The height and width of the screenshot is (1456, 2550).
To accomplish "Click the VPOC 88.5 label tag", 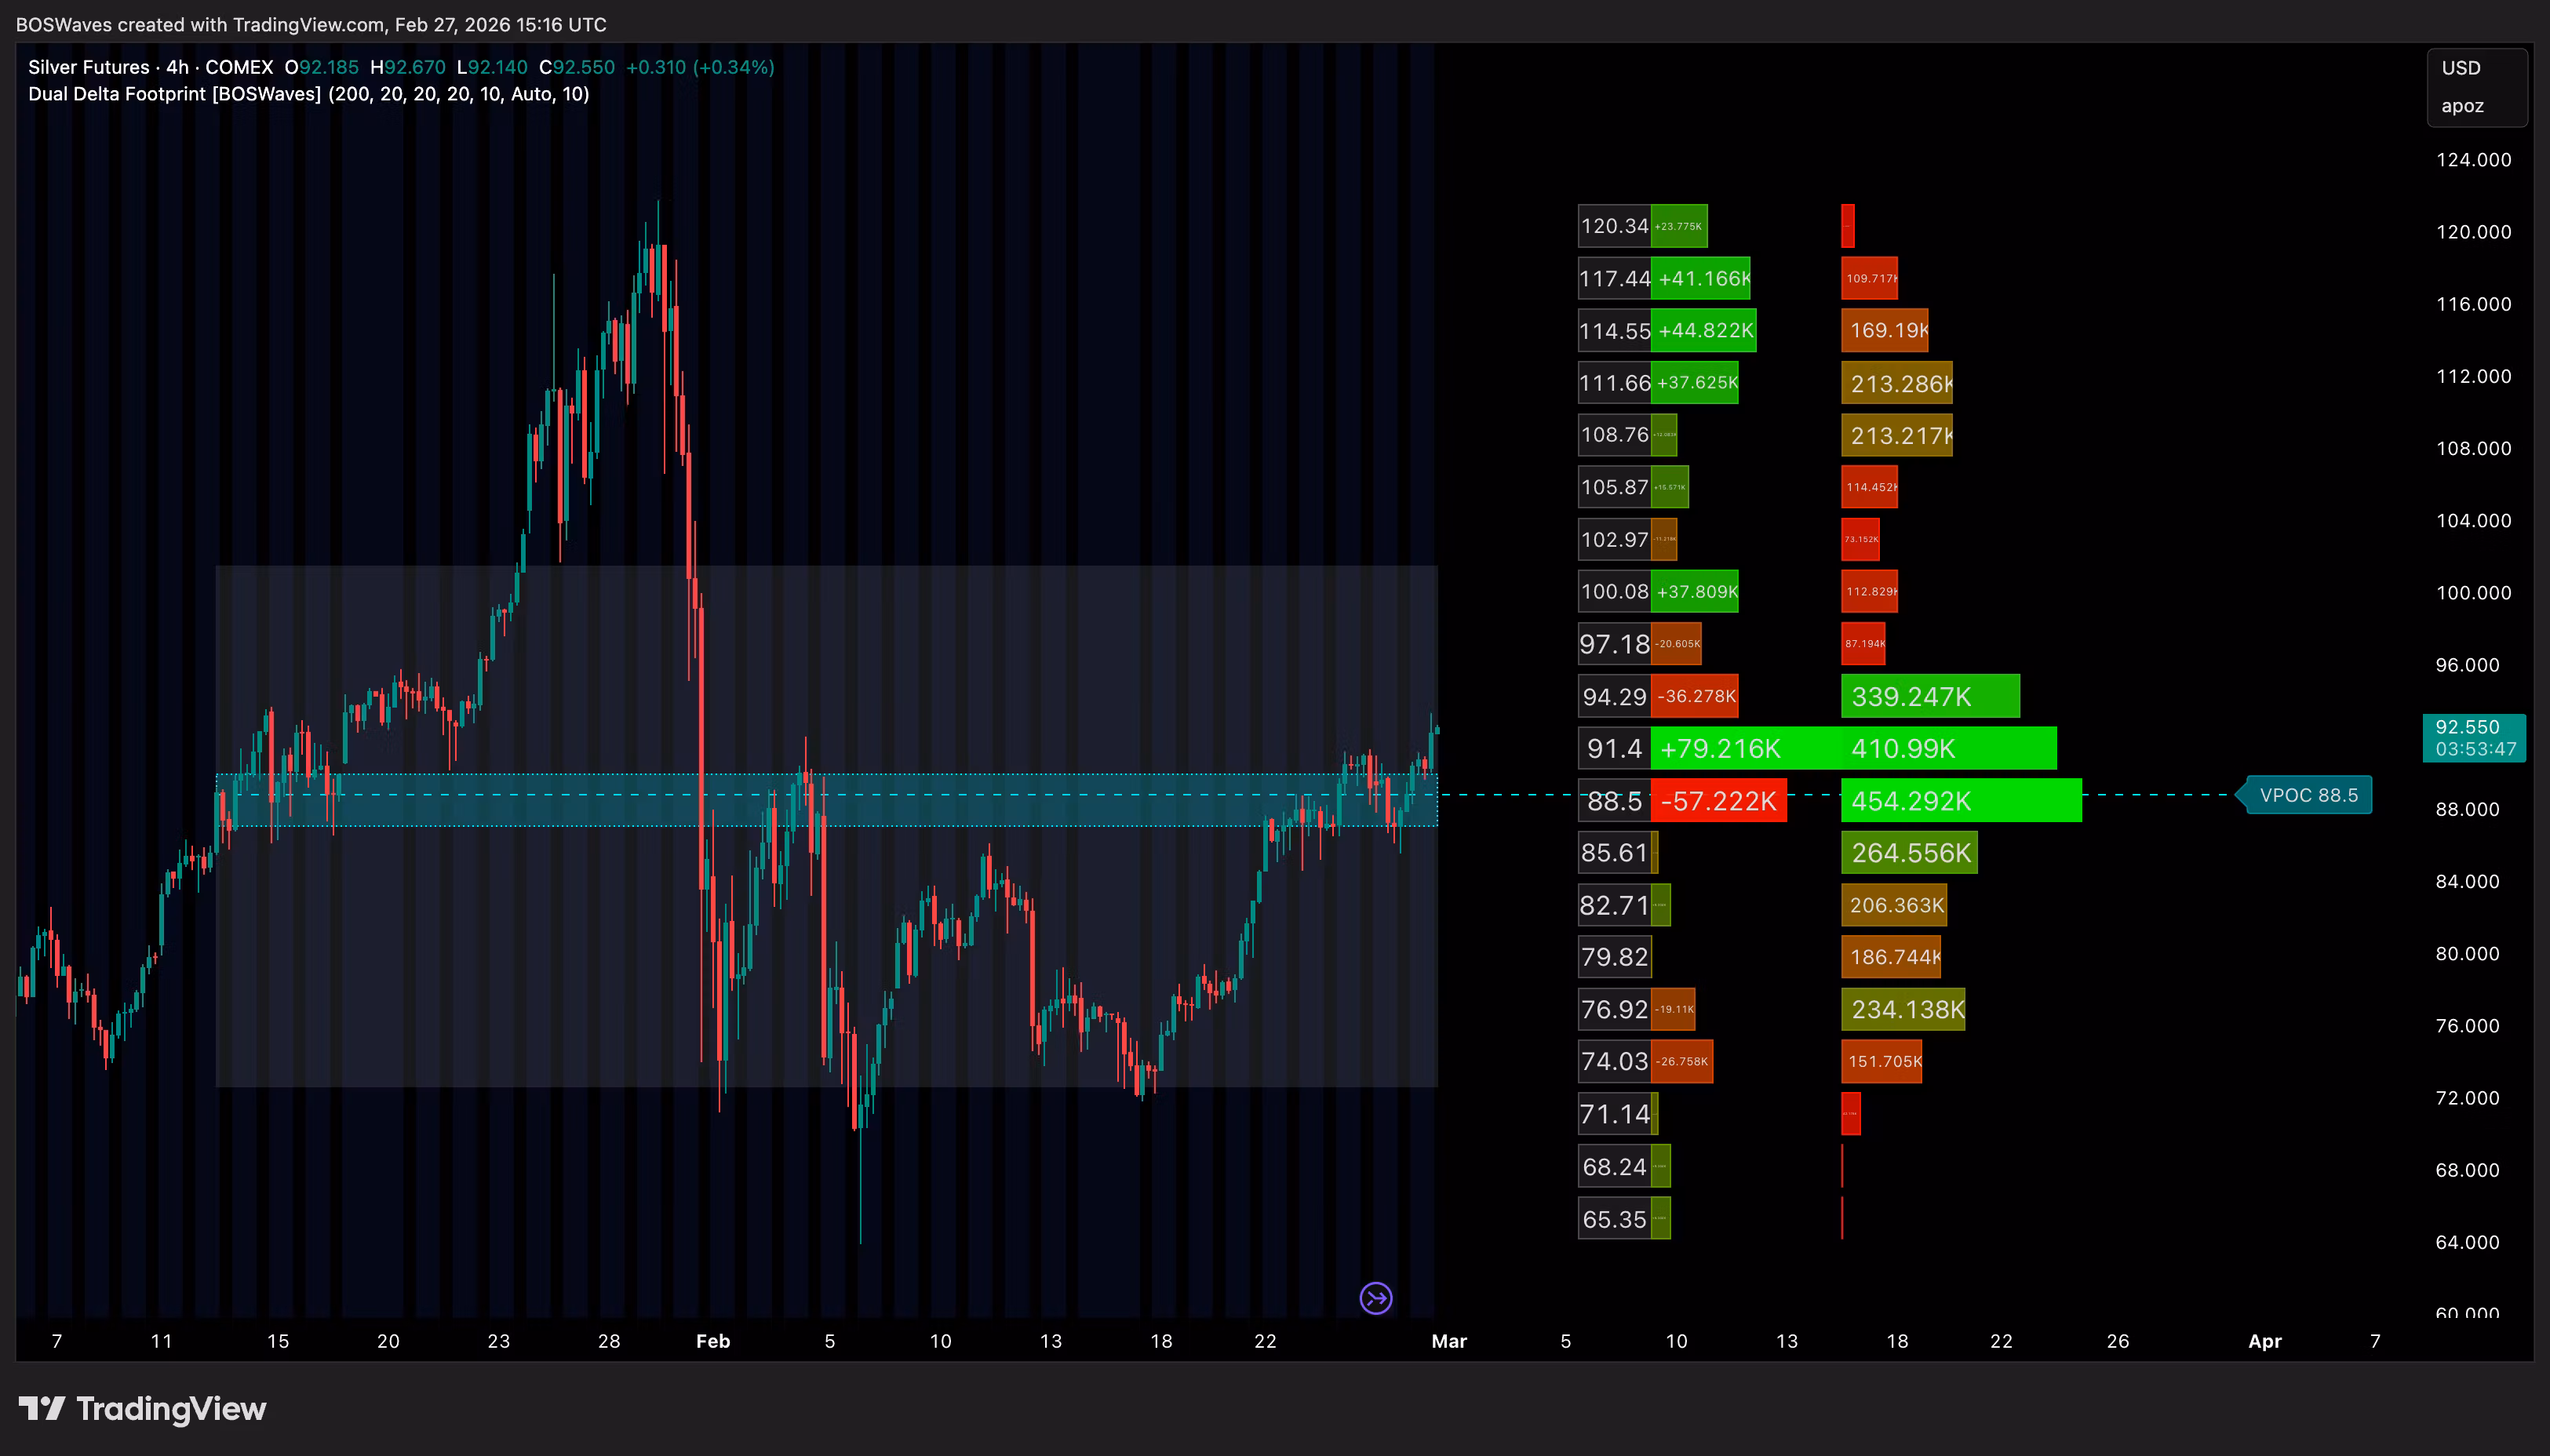I will 2308,795.
